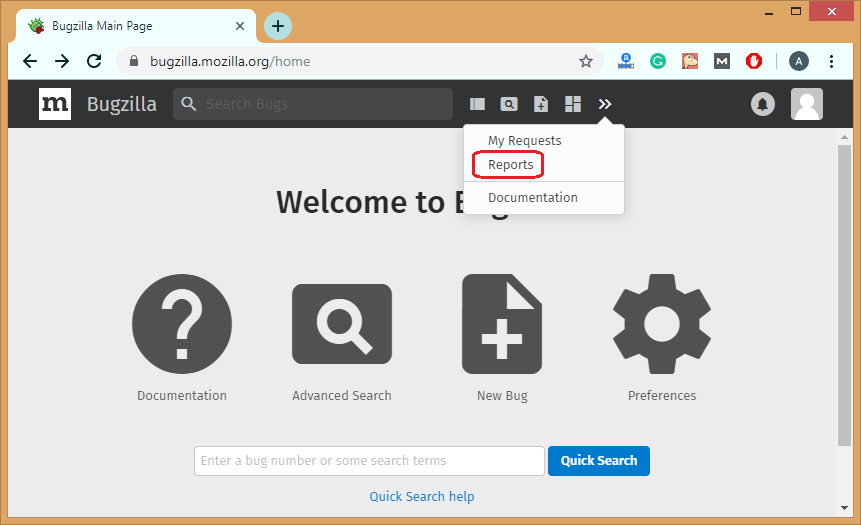This screenshot has height=525, width=861.
Task: Reload the page
Action: pyautogui.click(x=94, y=61)
